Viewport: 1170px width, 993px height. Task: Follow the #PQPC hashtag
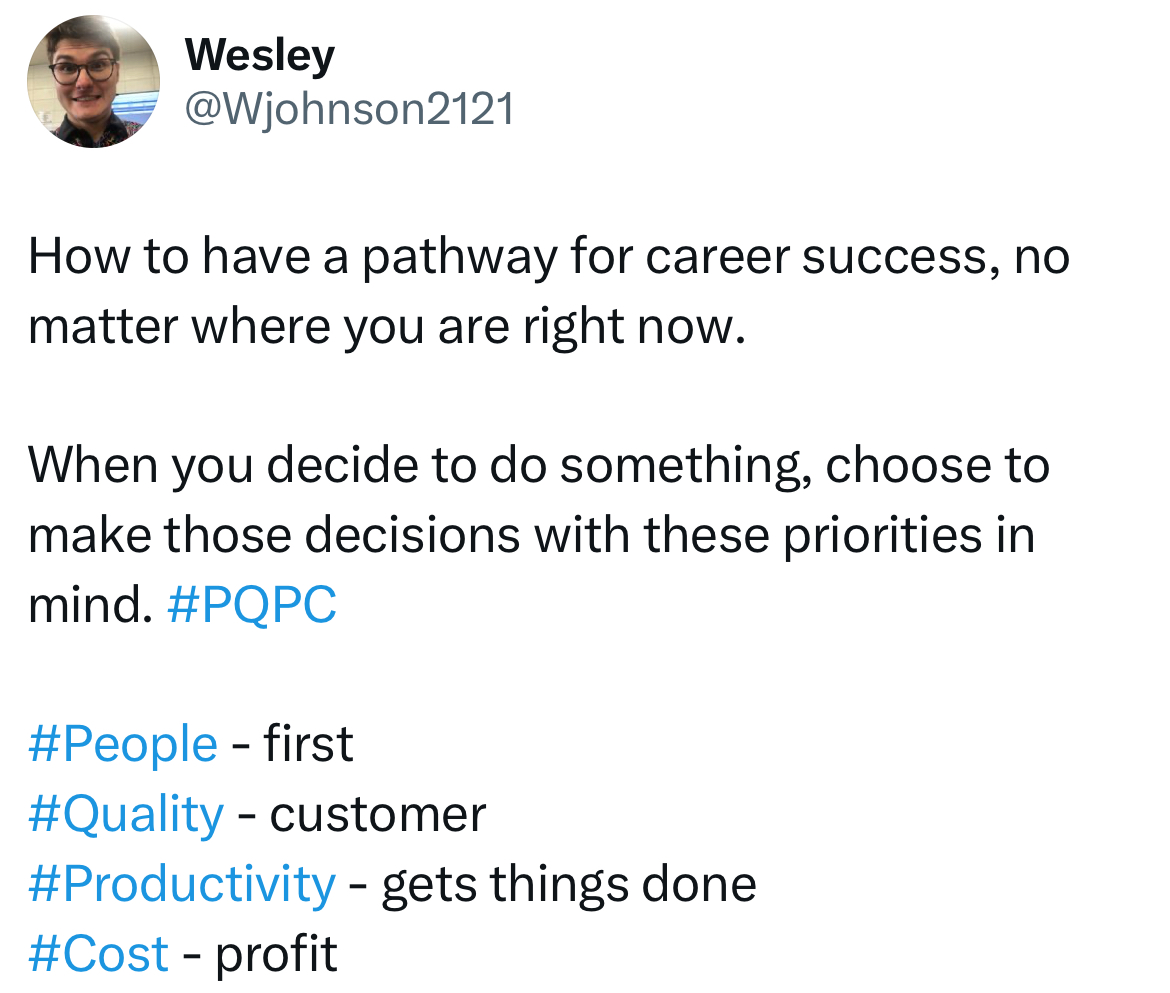click(252, 604)
